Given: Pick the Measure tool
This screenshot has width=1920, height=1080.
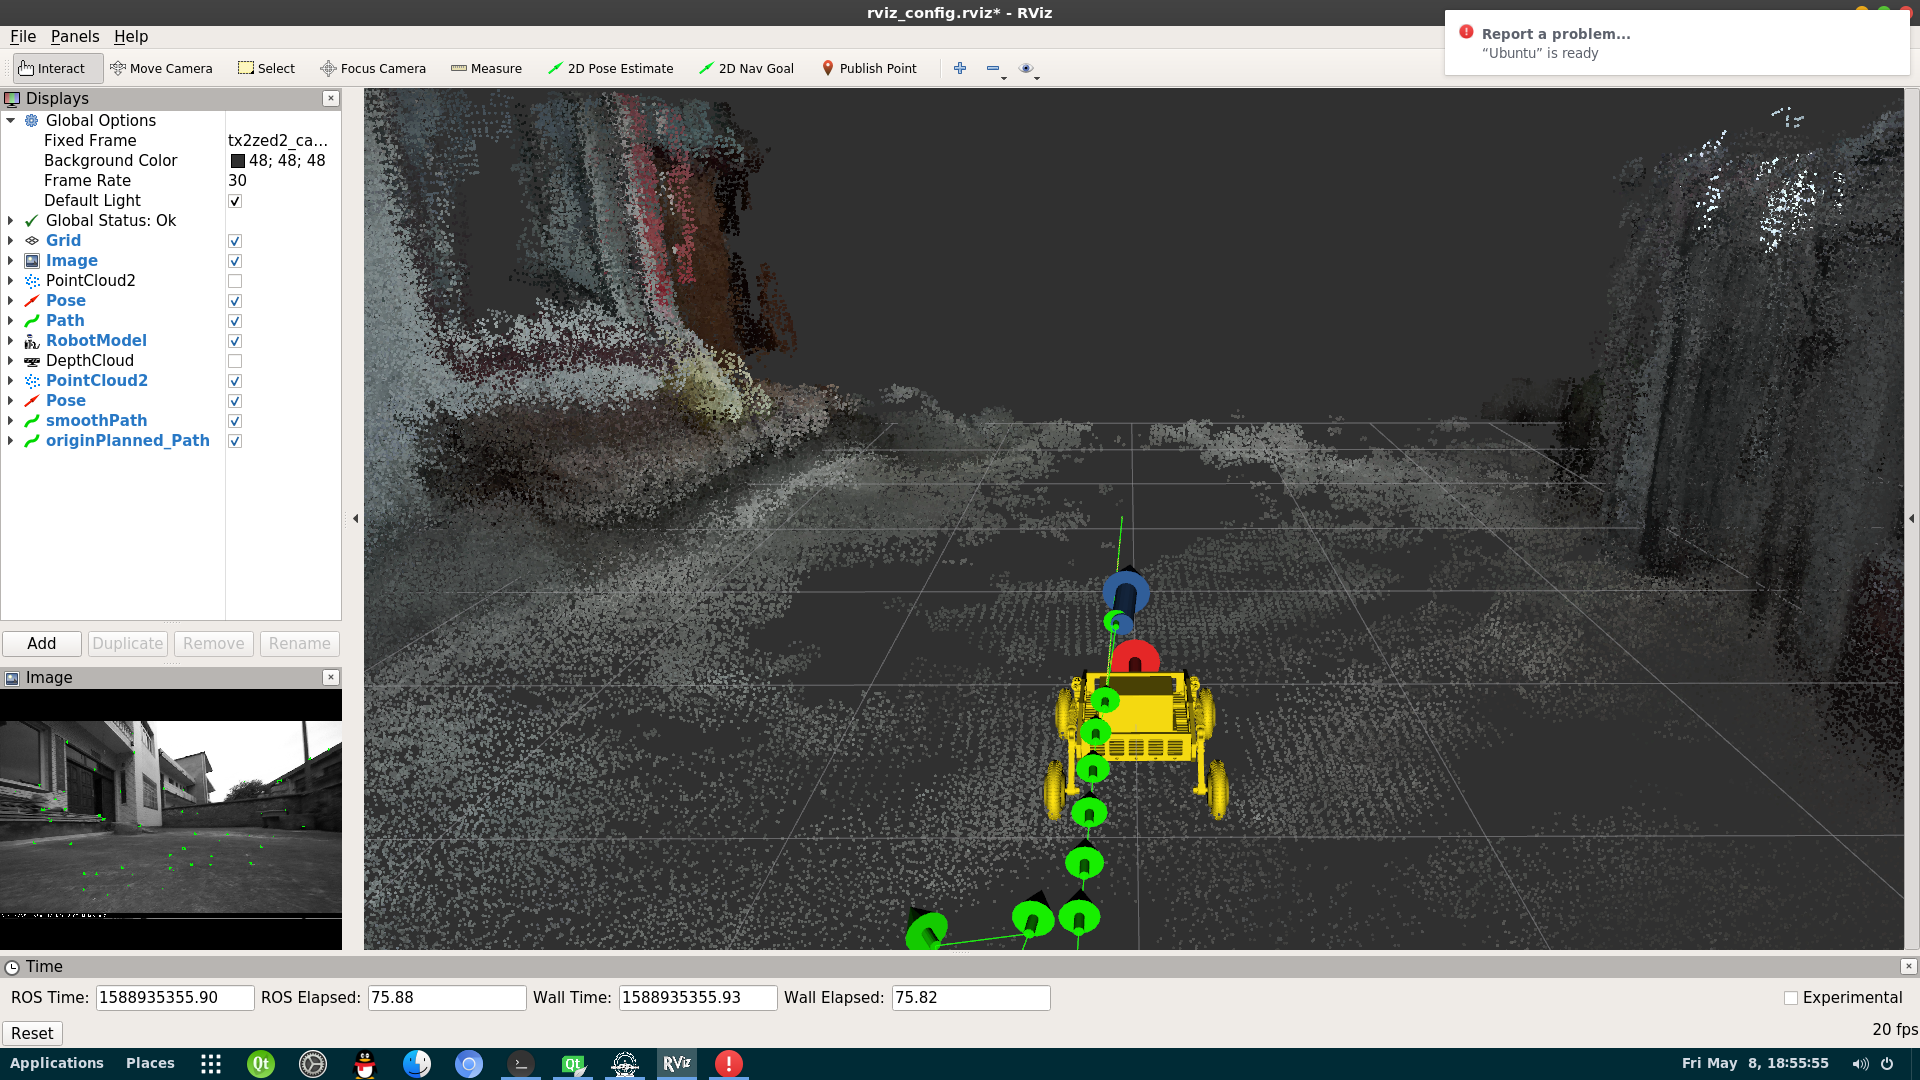Looking at the screenshot, I should [x=486, y=68].
